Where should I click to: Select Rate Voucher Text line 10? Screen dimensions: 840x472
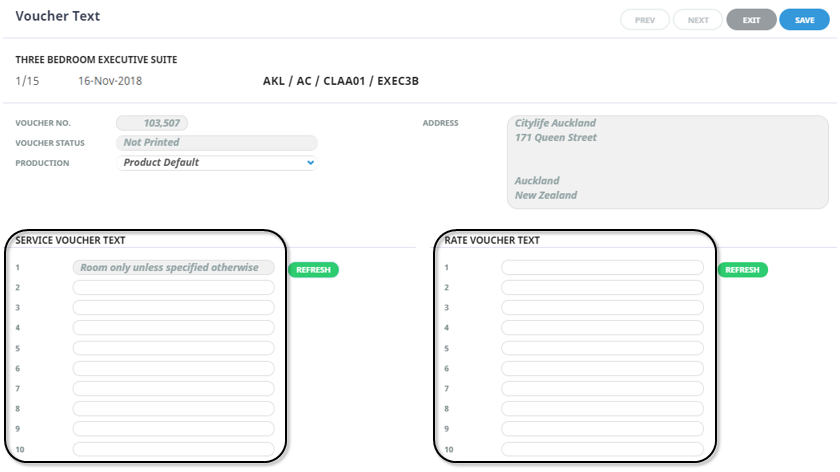(602, 450)
